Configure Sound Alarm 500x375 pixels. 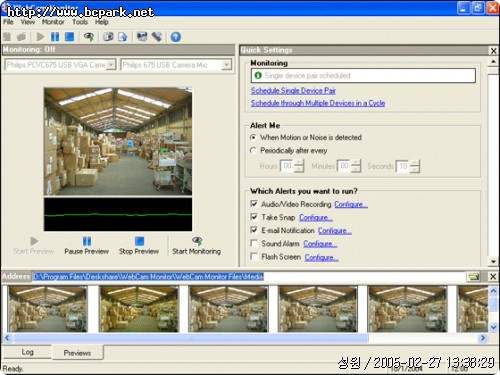pyautogui.click(x=320, y=244)
